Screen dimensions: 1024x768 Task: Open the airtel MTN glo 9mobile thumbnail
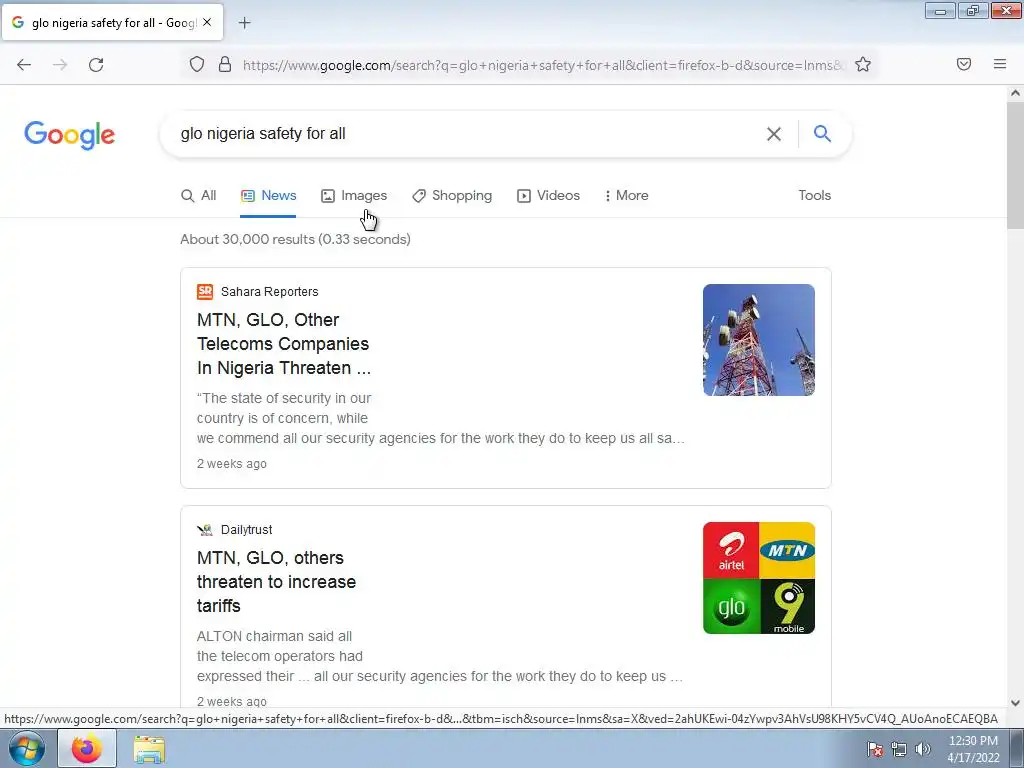tap(759, 577)
